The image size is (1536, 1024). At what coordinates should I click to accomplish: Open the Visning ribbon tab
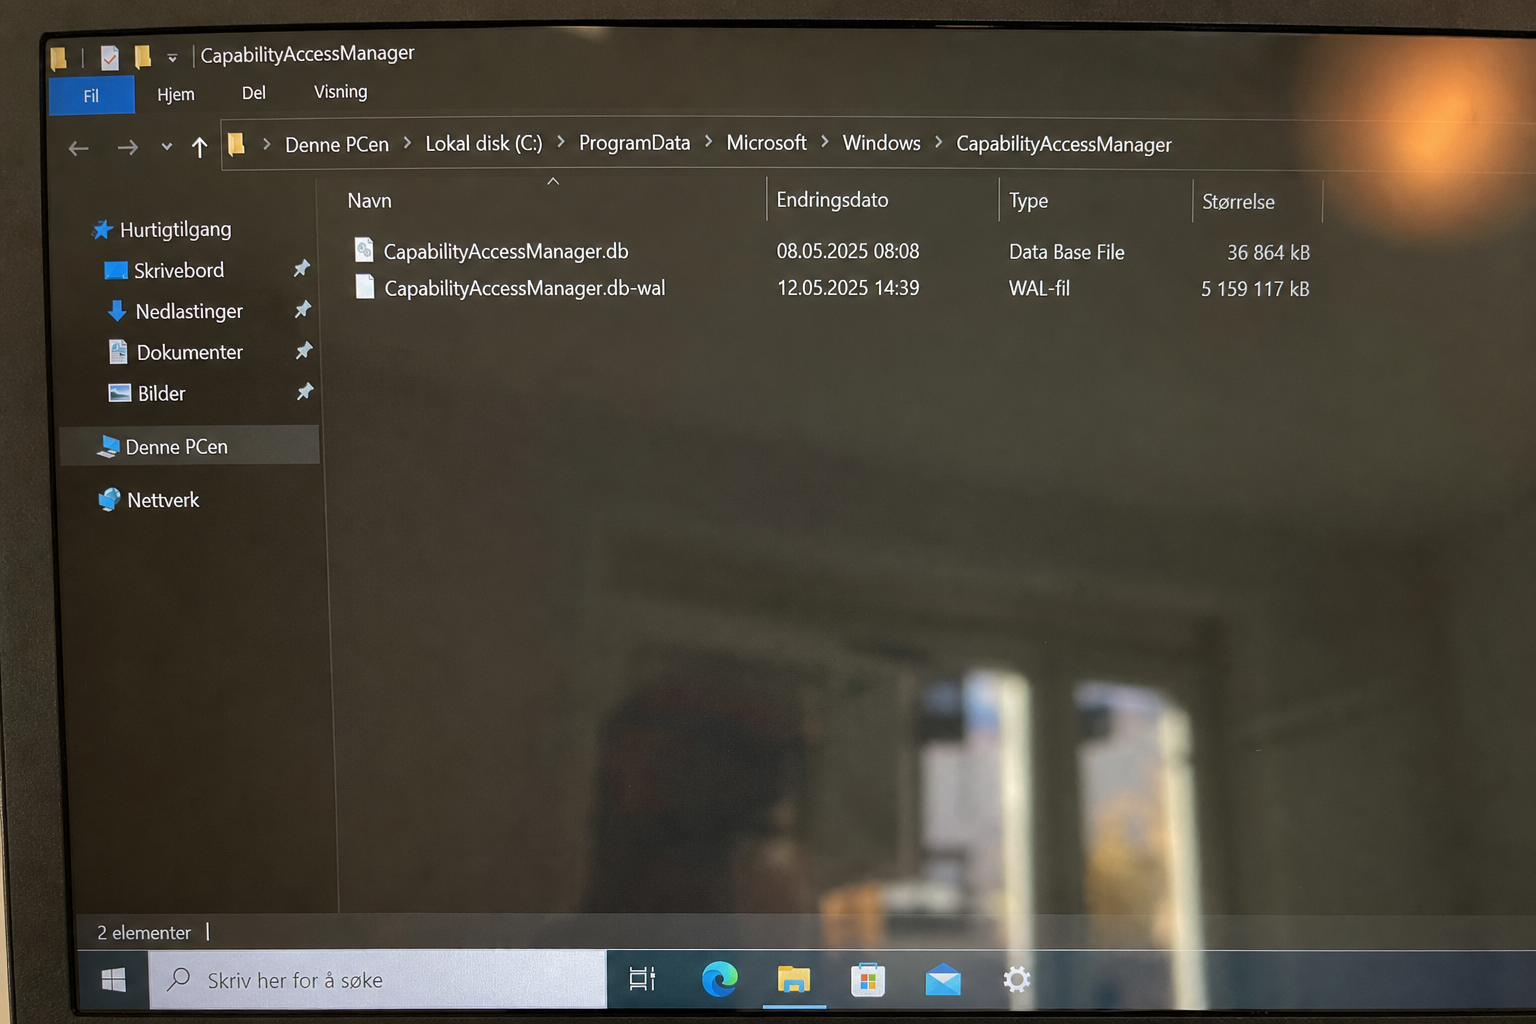coord(341,92)
